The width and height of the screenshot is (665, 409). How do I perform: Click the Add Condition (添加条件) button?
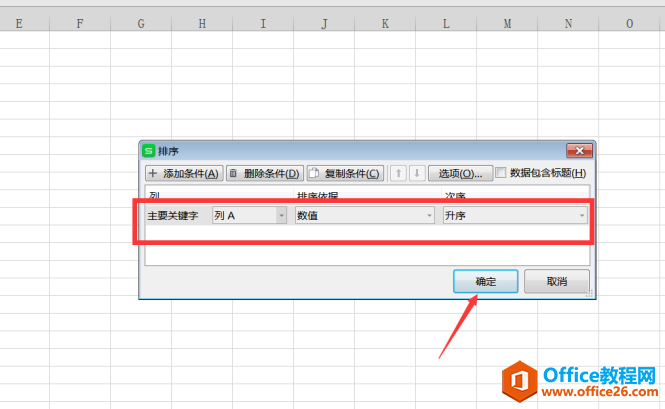[184, 173]
